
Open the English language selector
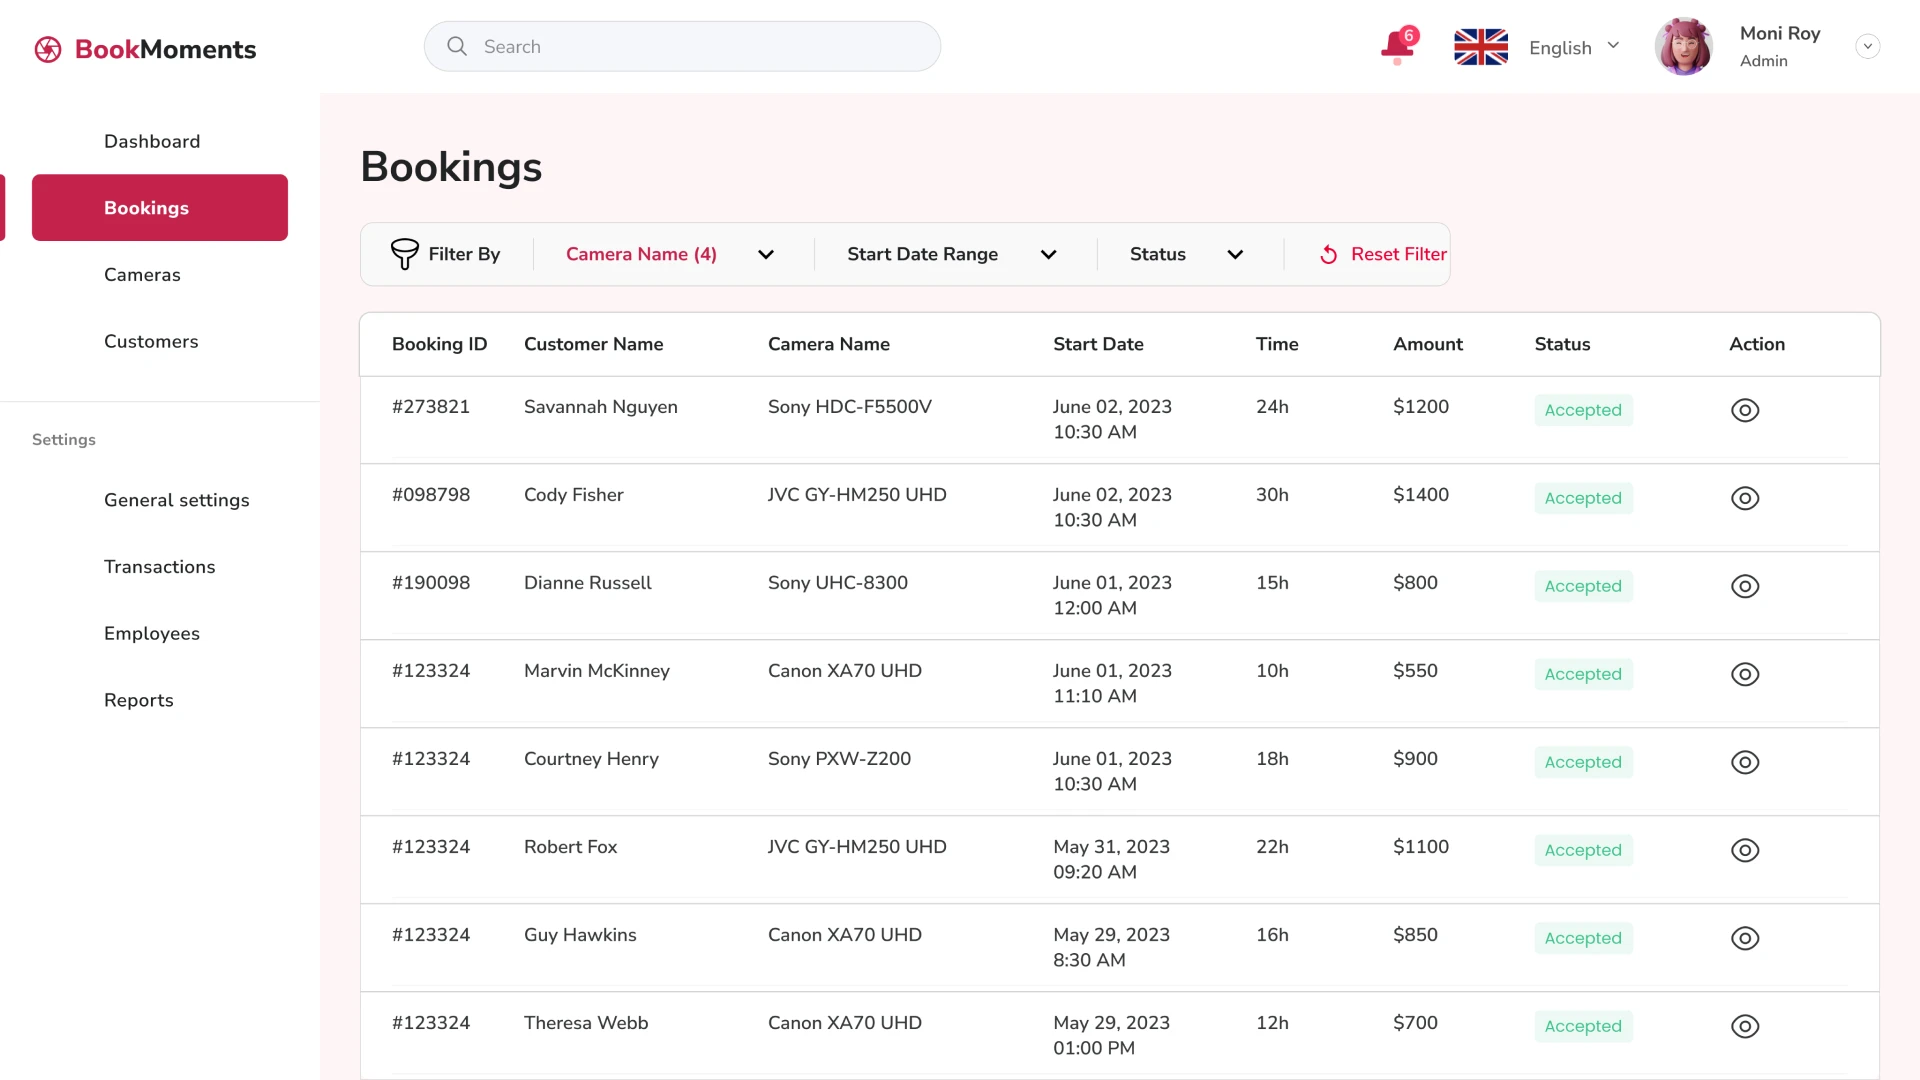click(x=1575, y=46)
